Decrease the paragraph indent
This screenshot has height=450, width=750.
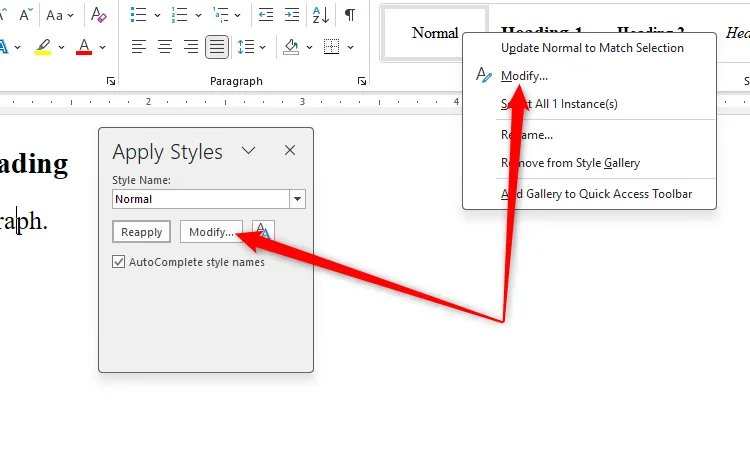click(x=266, y=15)
